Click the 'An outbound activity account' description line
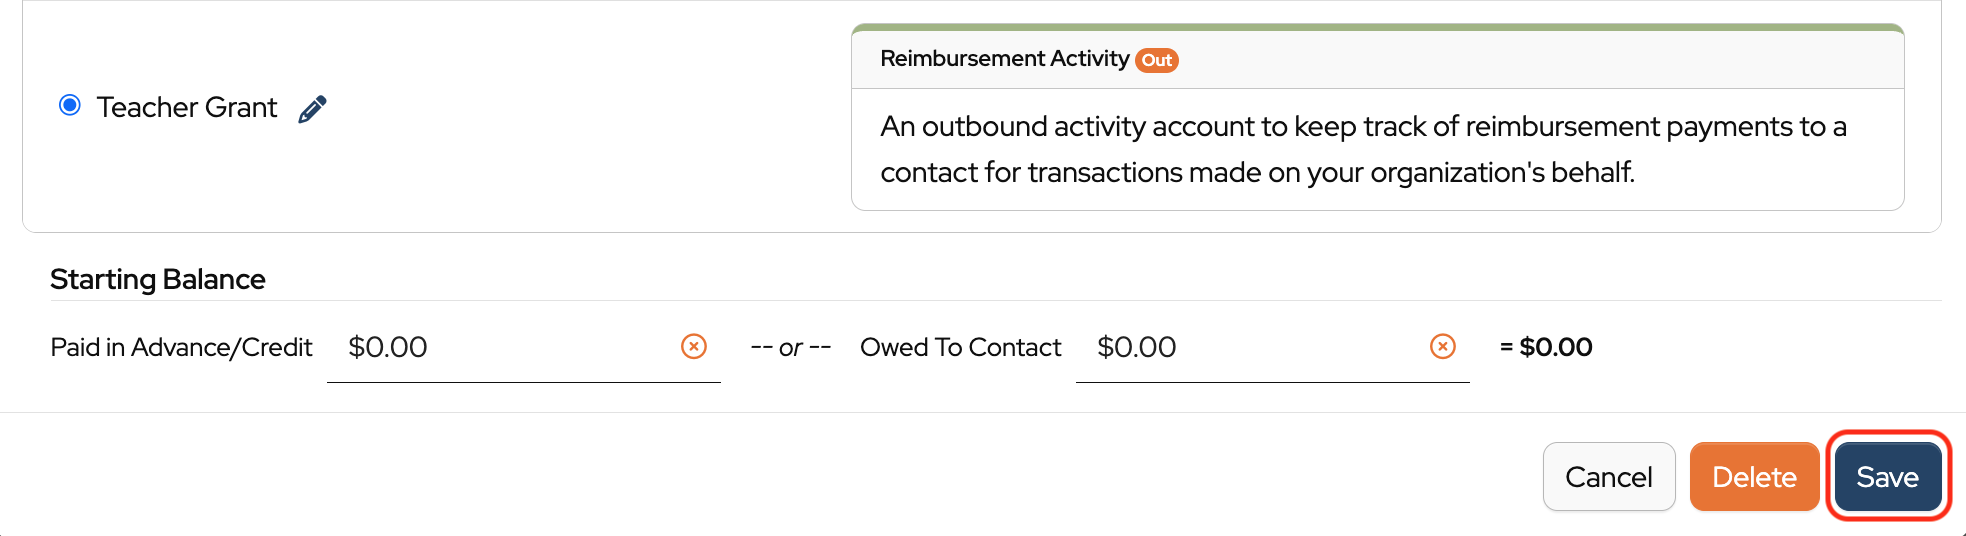 coord(1362,127)
